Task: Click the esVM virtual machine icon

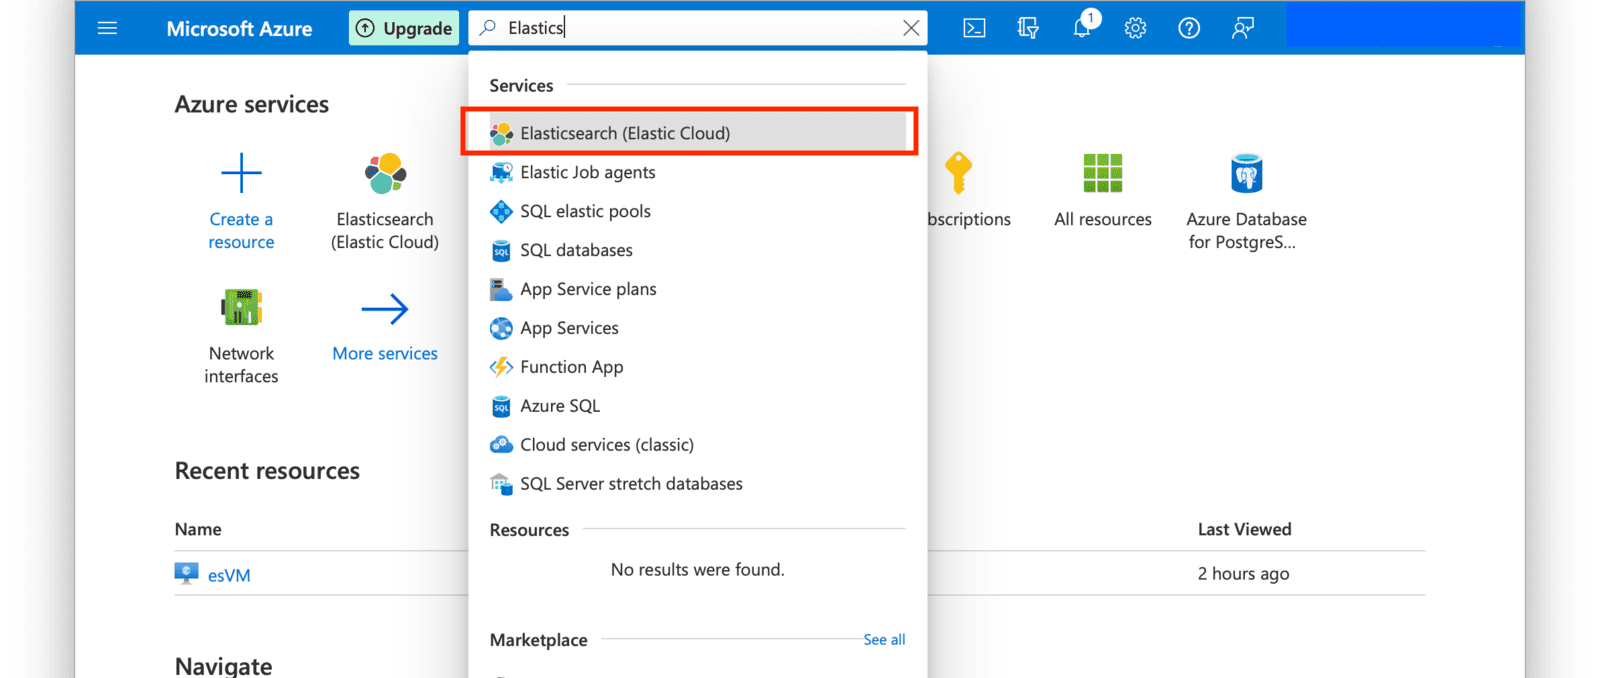Action: [x=186, y=573]
